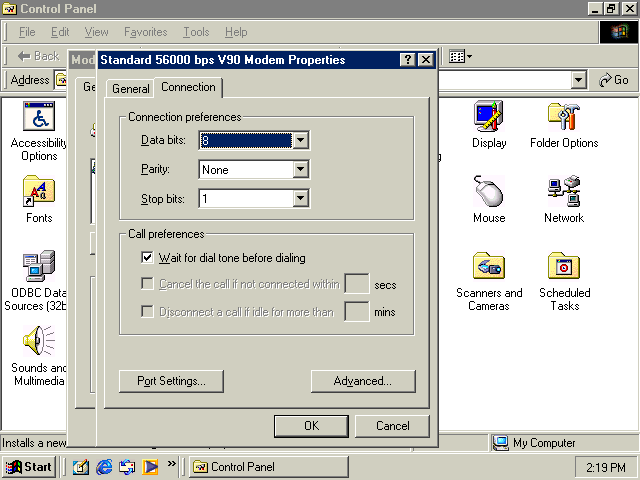Open the Fonts folder icon
The image size is (640, 480).
click(x=39, y=191)
